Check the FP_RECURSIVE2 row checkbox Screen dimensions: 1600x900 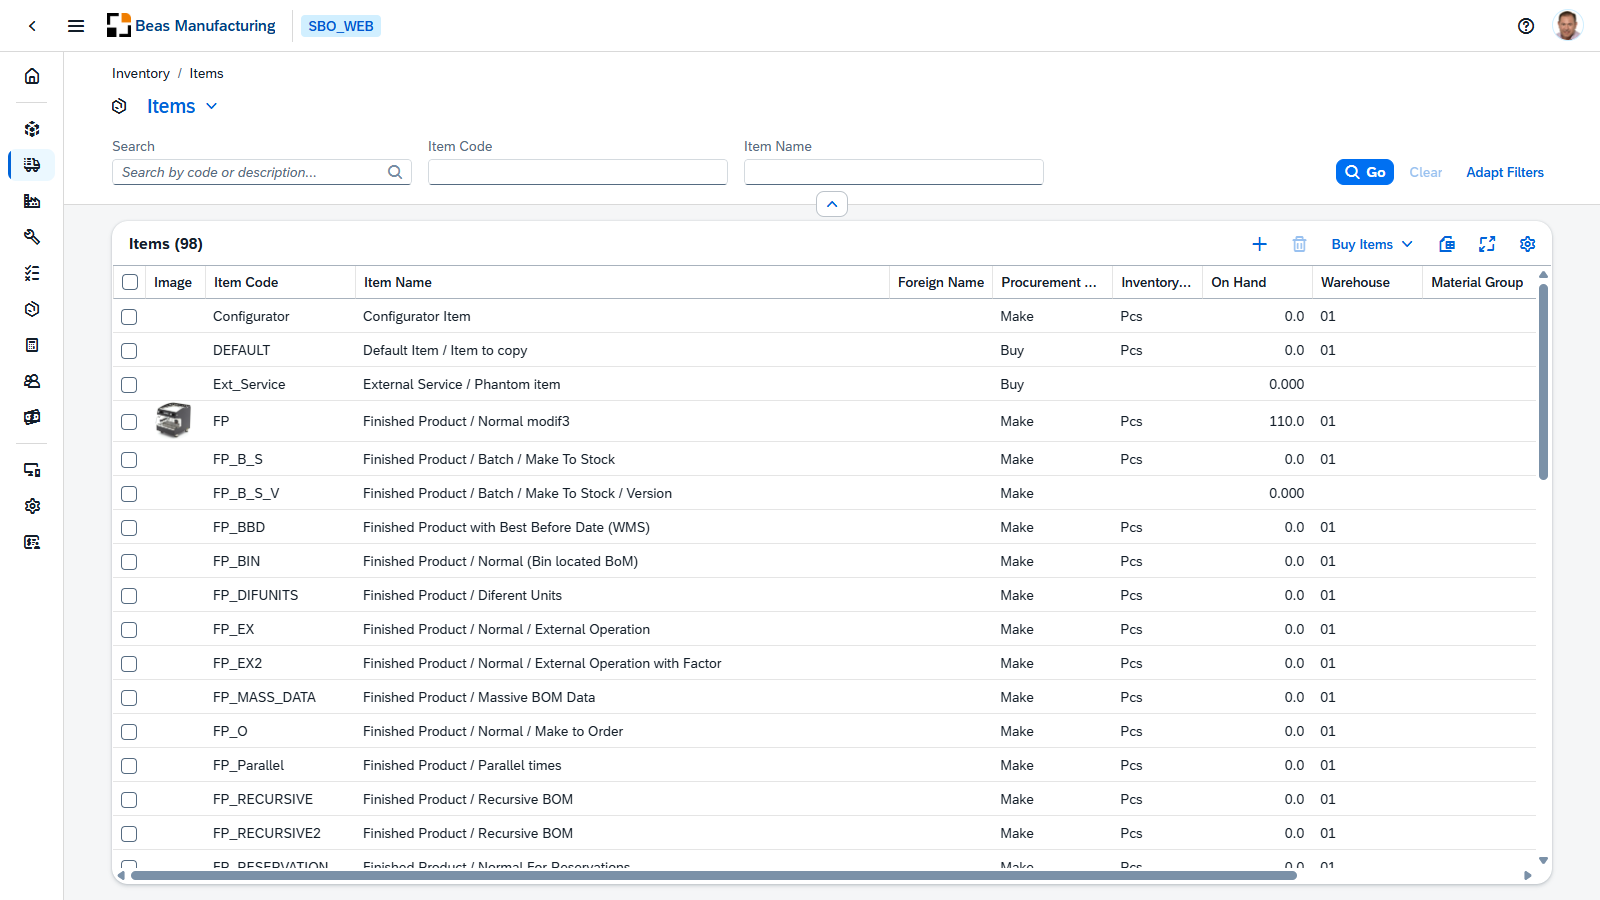(129, 834)
